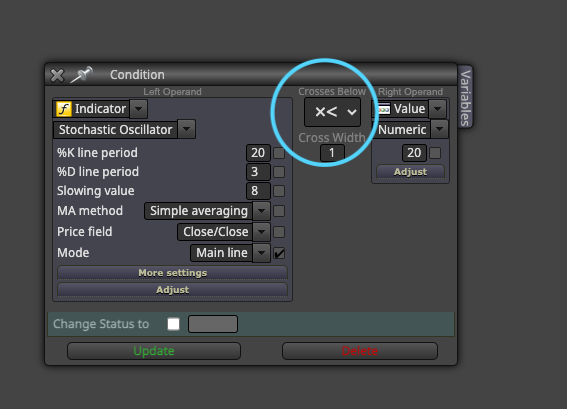Click Adjust button under Left Operand
Image resolution: width=567 pixels, height=409 pixels.
point(172,290)
